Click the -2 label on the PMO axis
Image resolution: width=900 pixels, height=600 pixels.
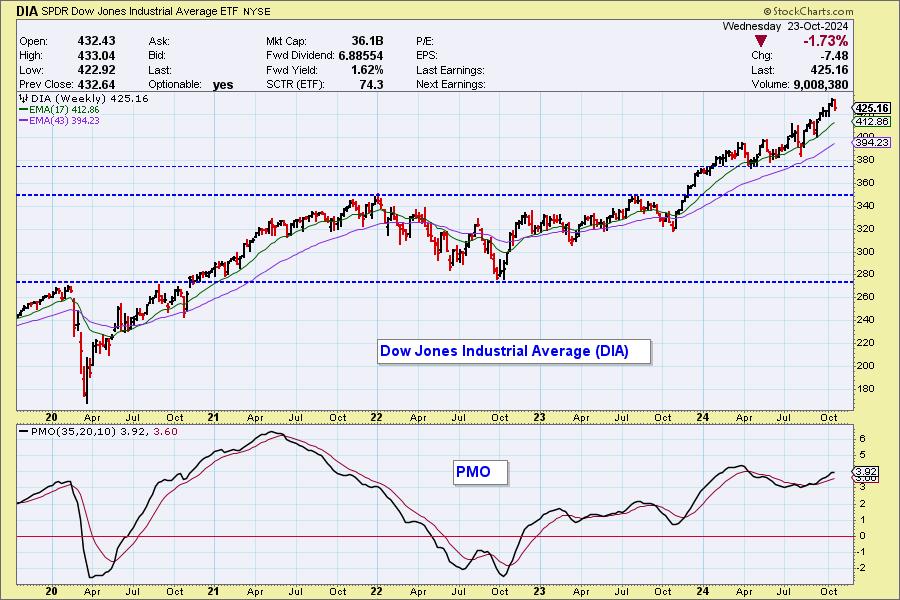coord(862,568)
